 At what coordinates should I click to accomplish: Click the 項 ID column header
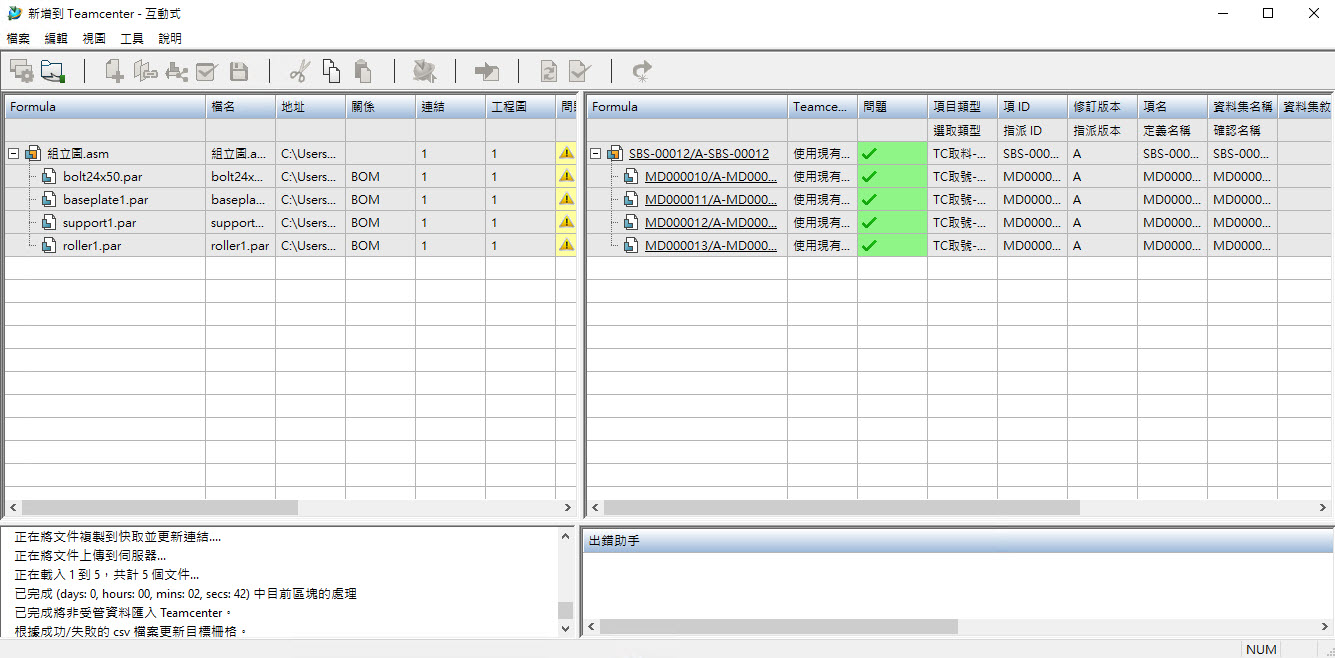coord(1033,107)
